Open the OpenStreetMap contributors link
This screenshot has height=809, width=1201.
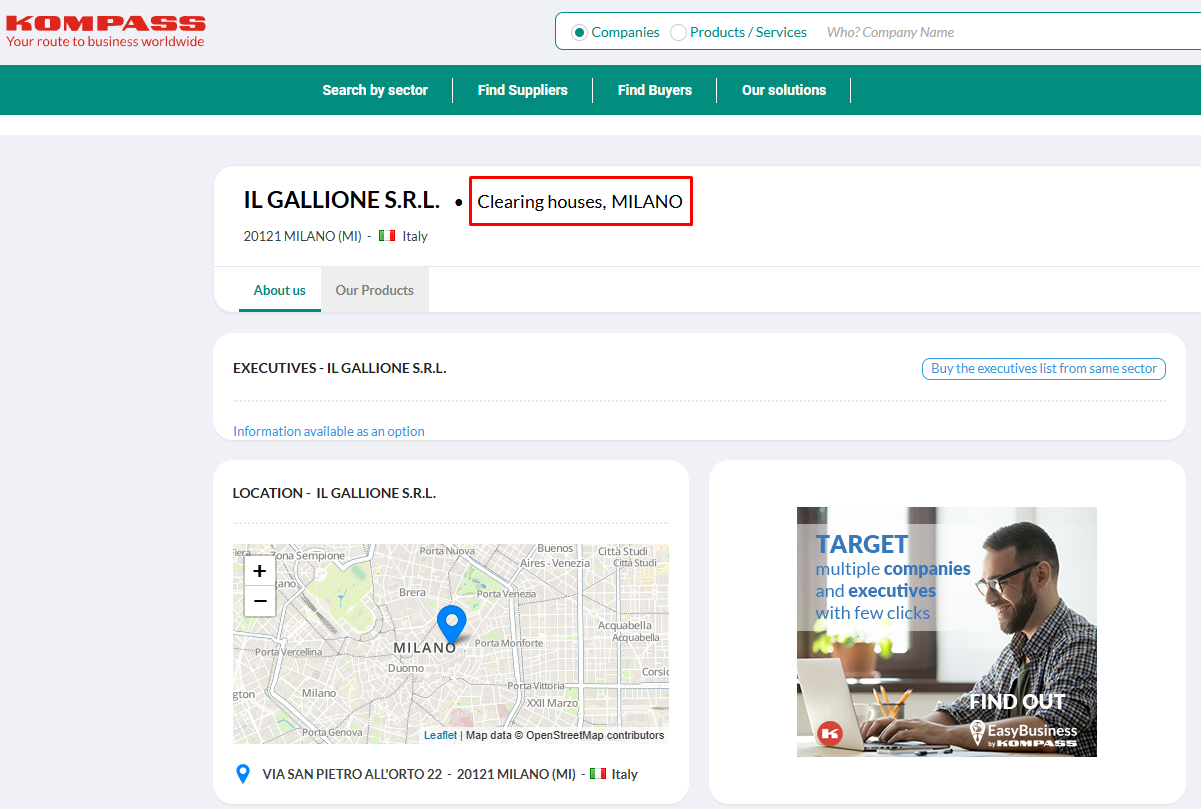pyautogui.click(x=595, y=735)
